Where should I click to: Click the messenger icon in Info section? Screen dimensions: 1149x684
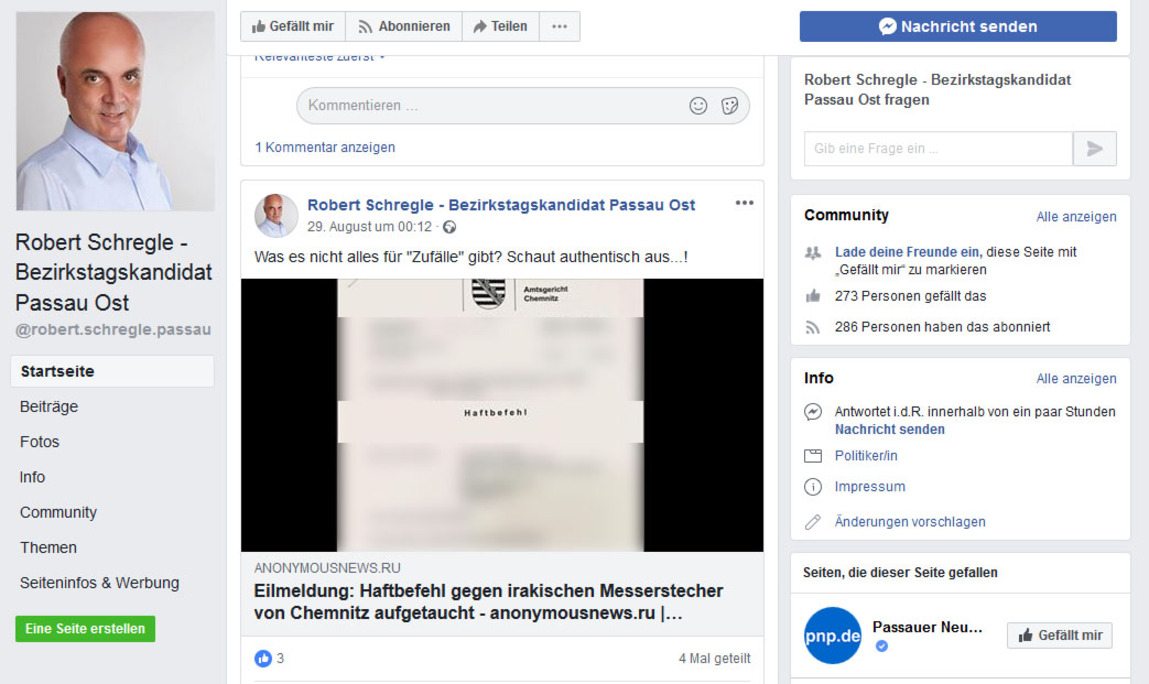tap(813, 412)
